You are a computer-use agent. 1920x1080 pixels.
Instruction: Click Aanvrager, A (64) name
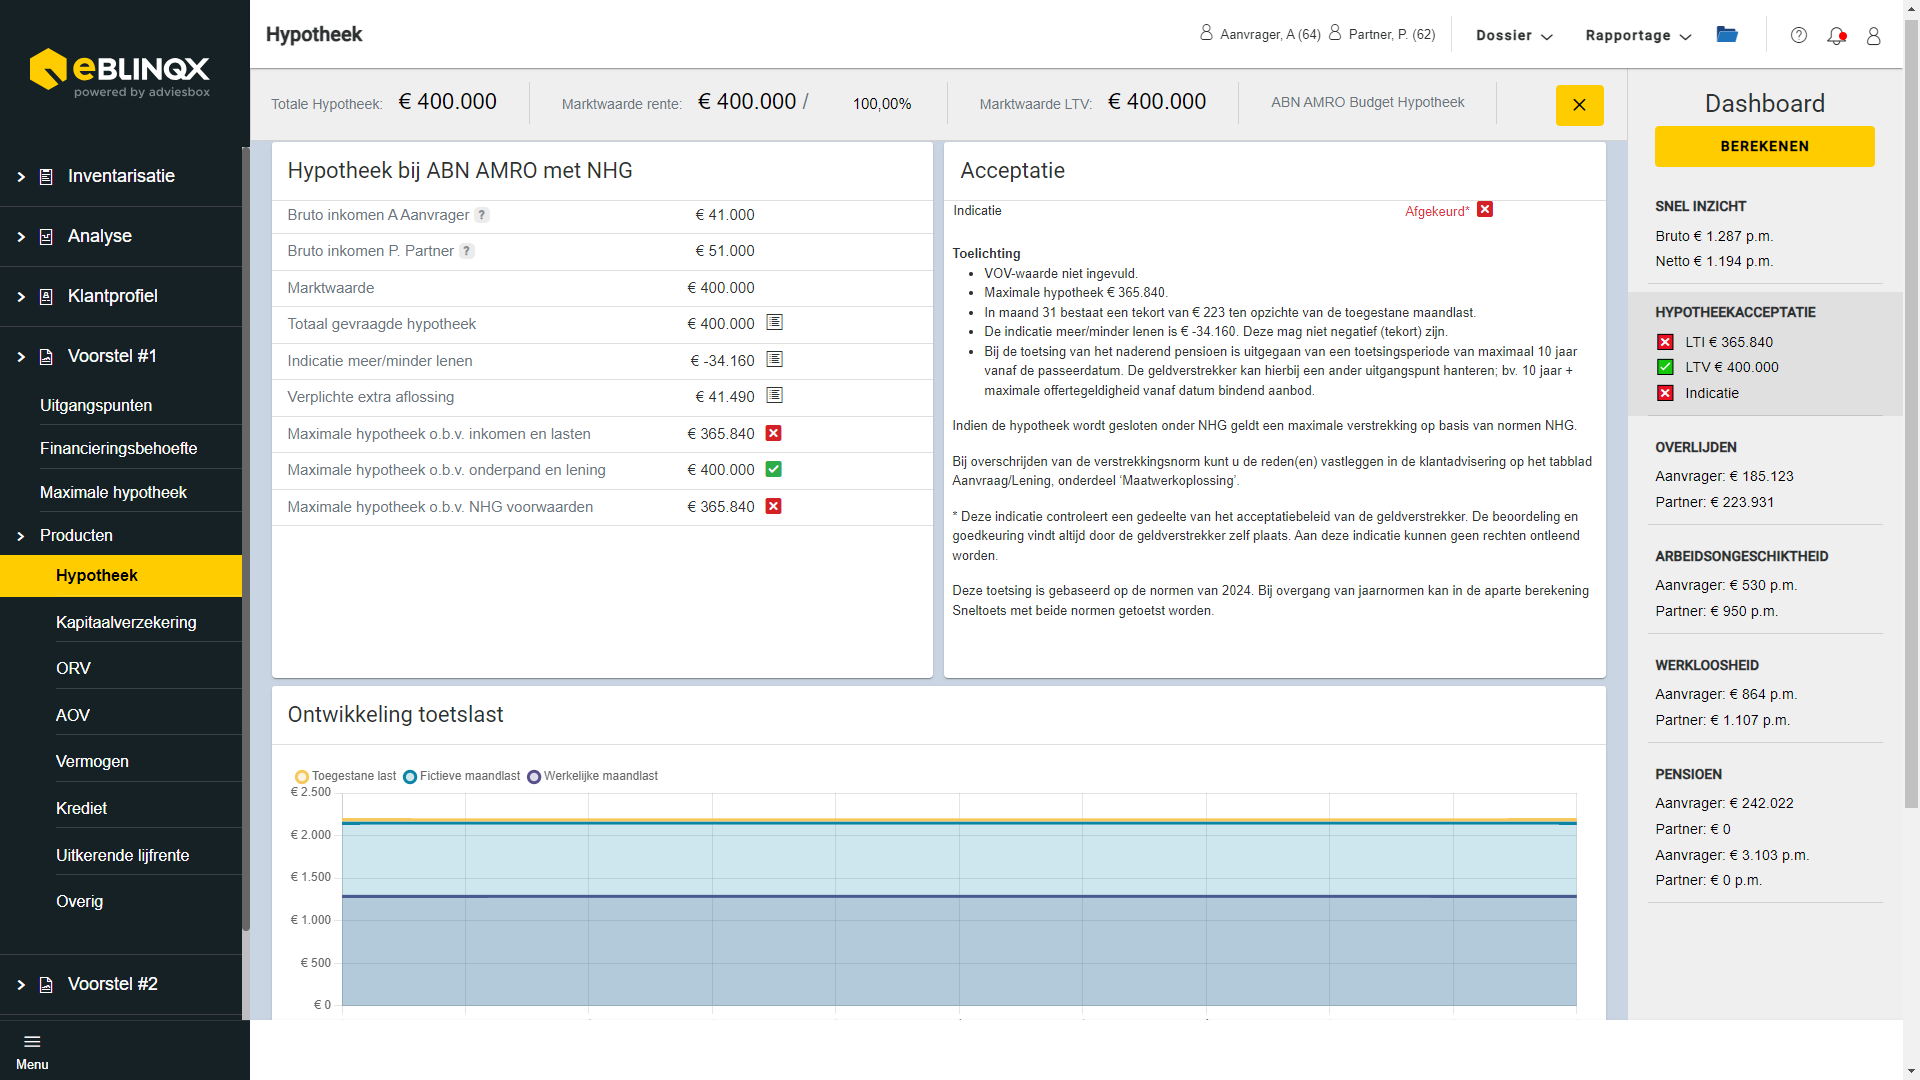(x=1270, y=34)
